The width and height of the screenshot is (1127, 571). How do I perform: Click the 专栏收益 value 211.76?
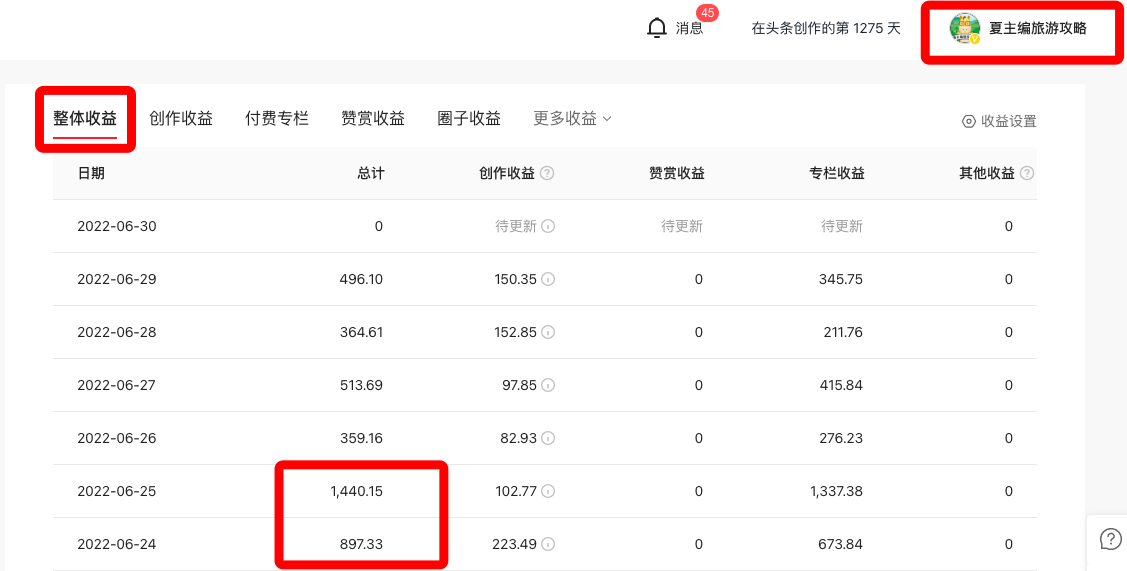tap(842, 332)
